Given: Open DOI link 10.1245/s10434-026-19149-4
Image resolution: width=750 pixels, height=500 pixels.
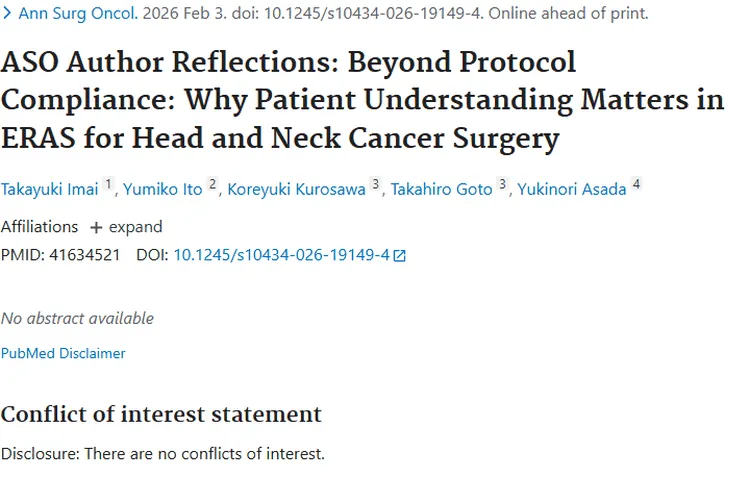Looking at the screenshot, I should click(281, 255).
